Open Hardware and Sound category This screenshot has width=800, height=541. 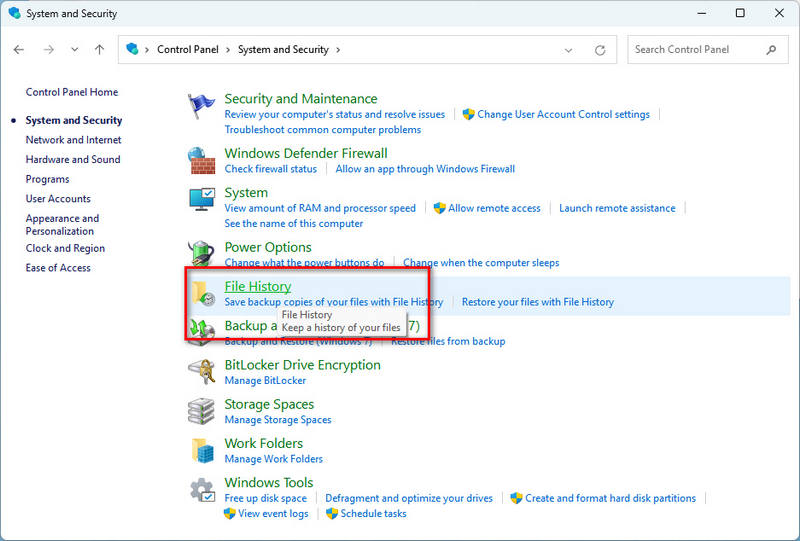pyautogui.click(x=73, y=159)
